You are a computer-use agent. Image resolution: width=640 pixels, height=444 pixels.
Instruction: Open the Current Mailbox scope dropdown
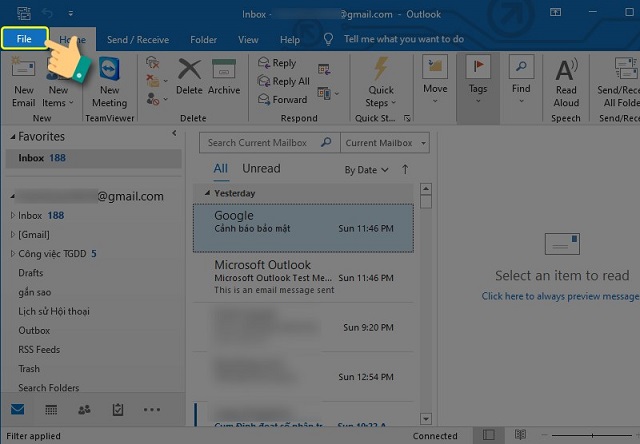point(385,143)
